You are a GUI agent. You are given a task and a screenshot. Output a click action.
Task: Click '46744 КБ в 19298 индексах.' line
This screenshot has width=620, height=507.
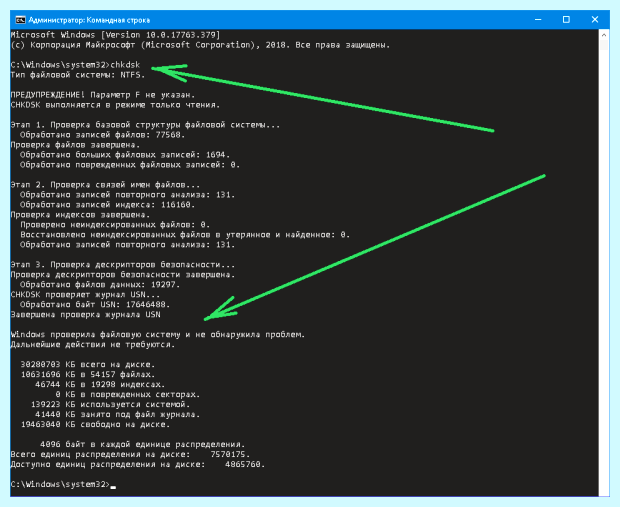[x=100, y=384]
